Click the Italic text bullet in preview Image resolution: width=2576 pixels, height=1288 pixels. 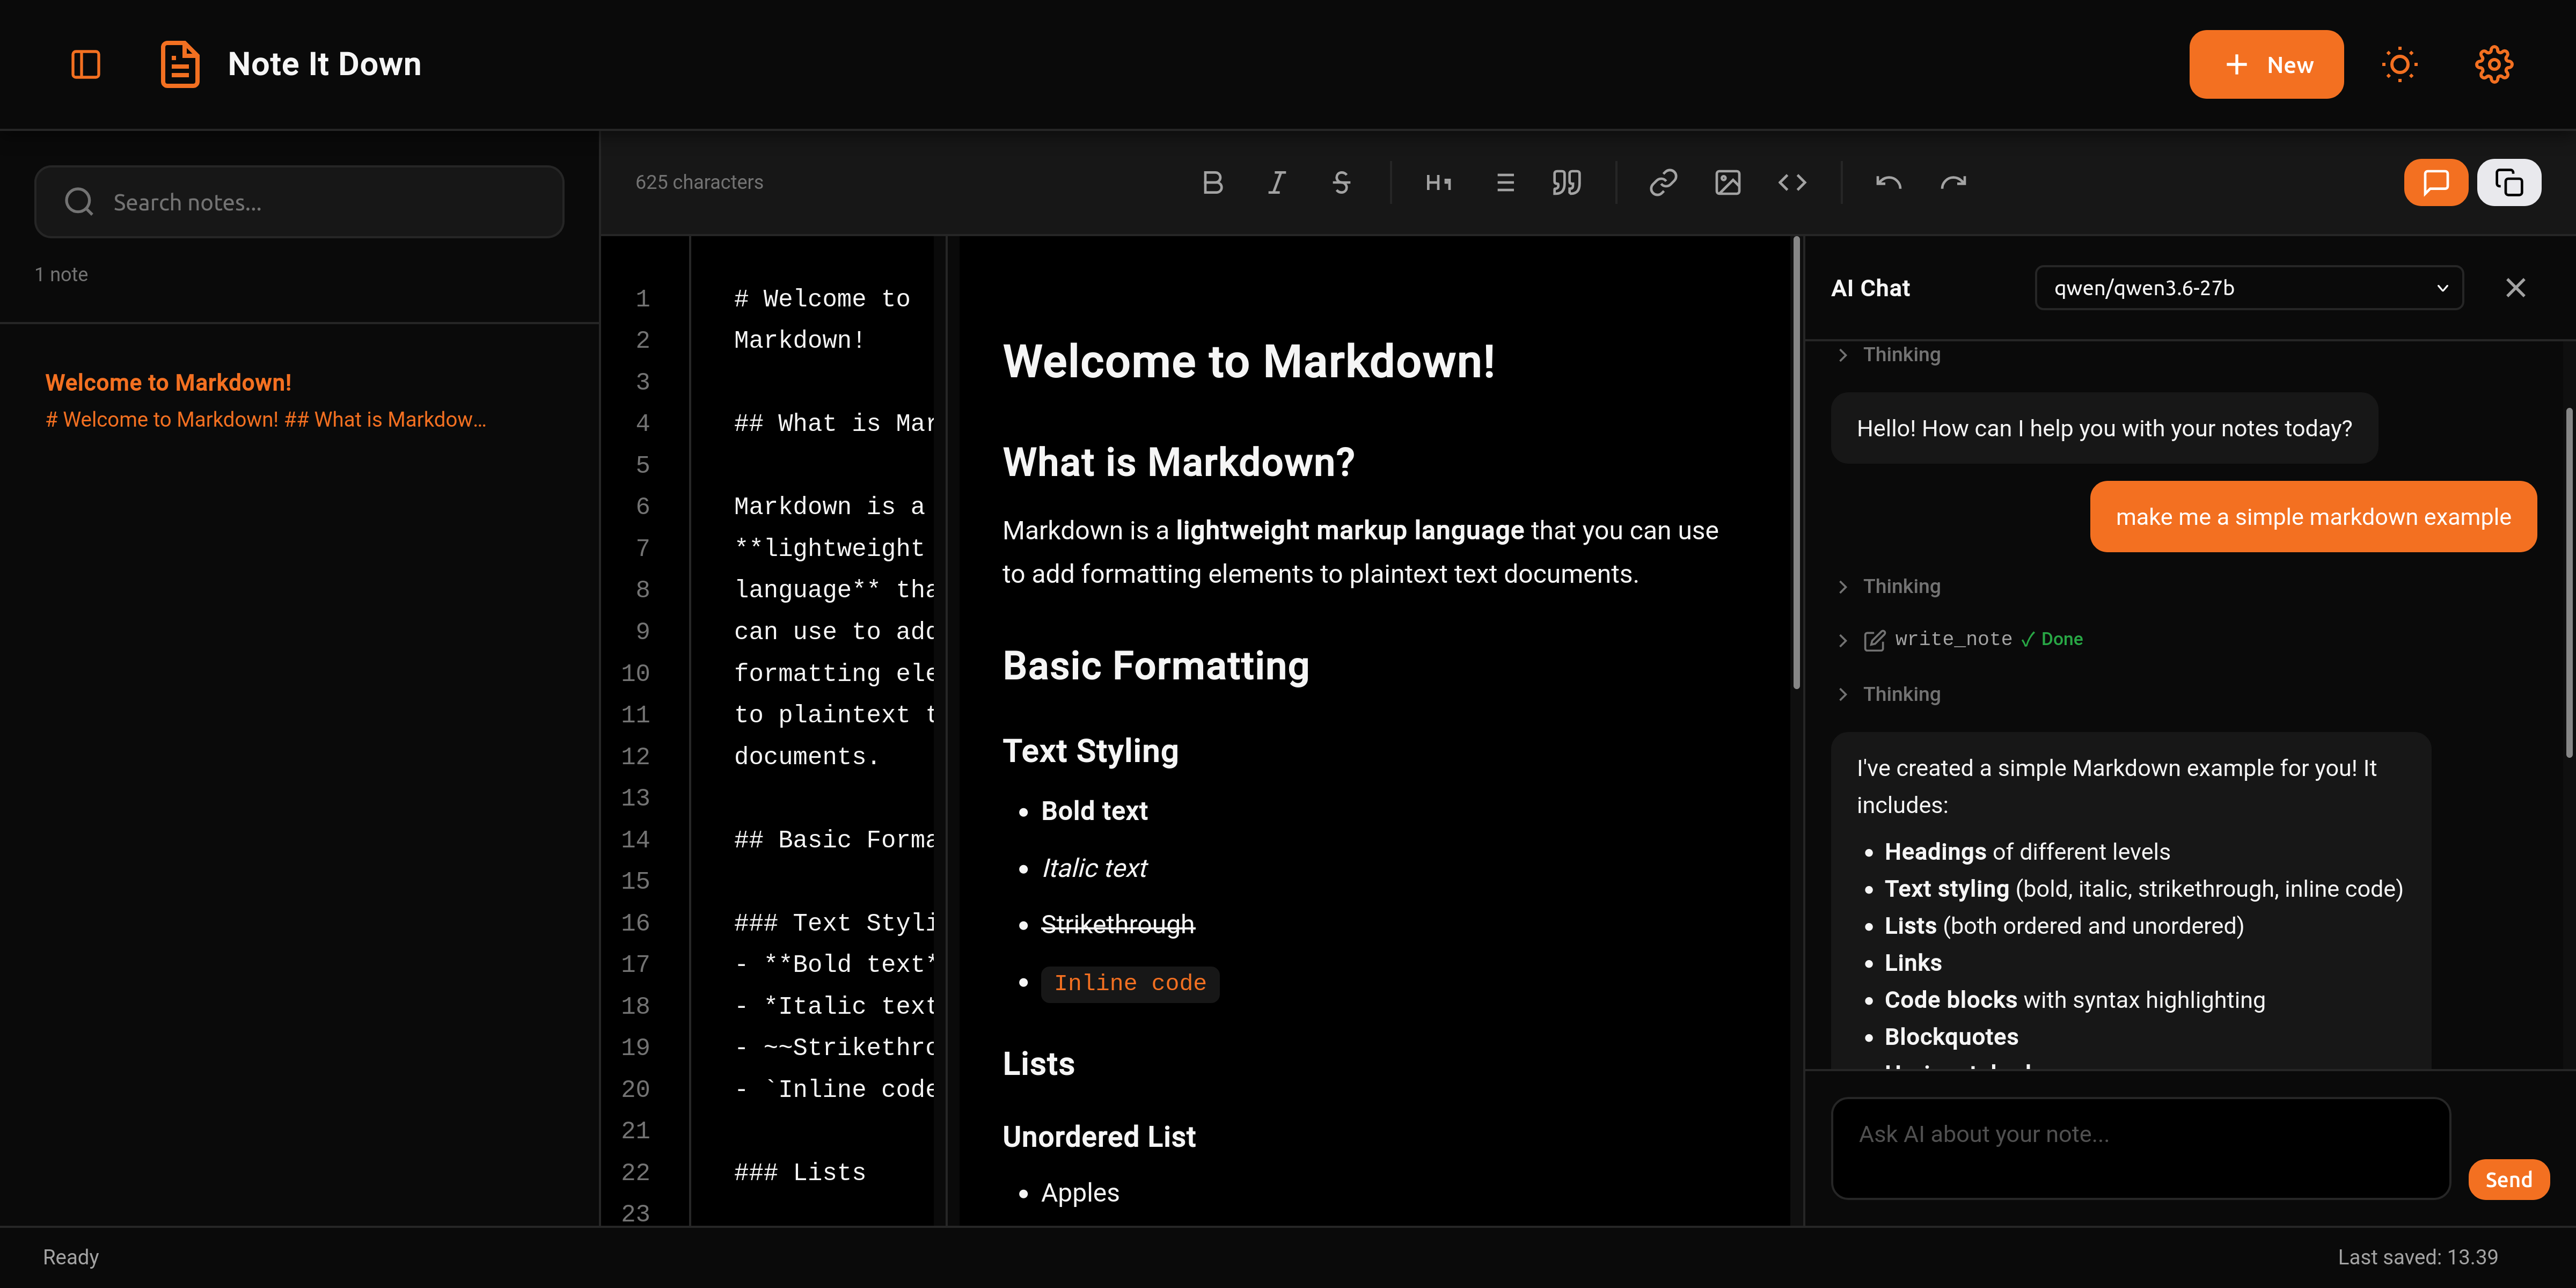(1094, 868)
